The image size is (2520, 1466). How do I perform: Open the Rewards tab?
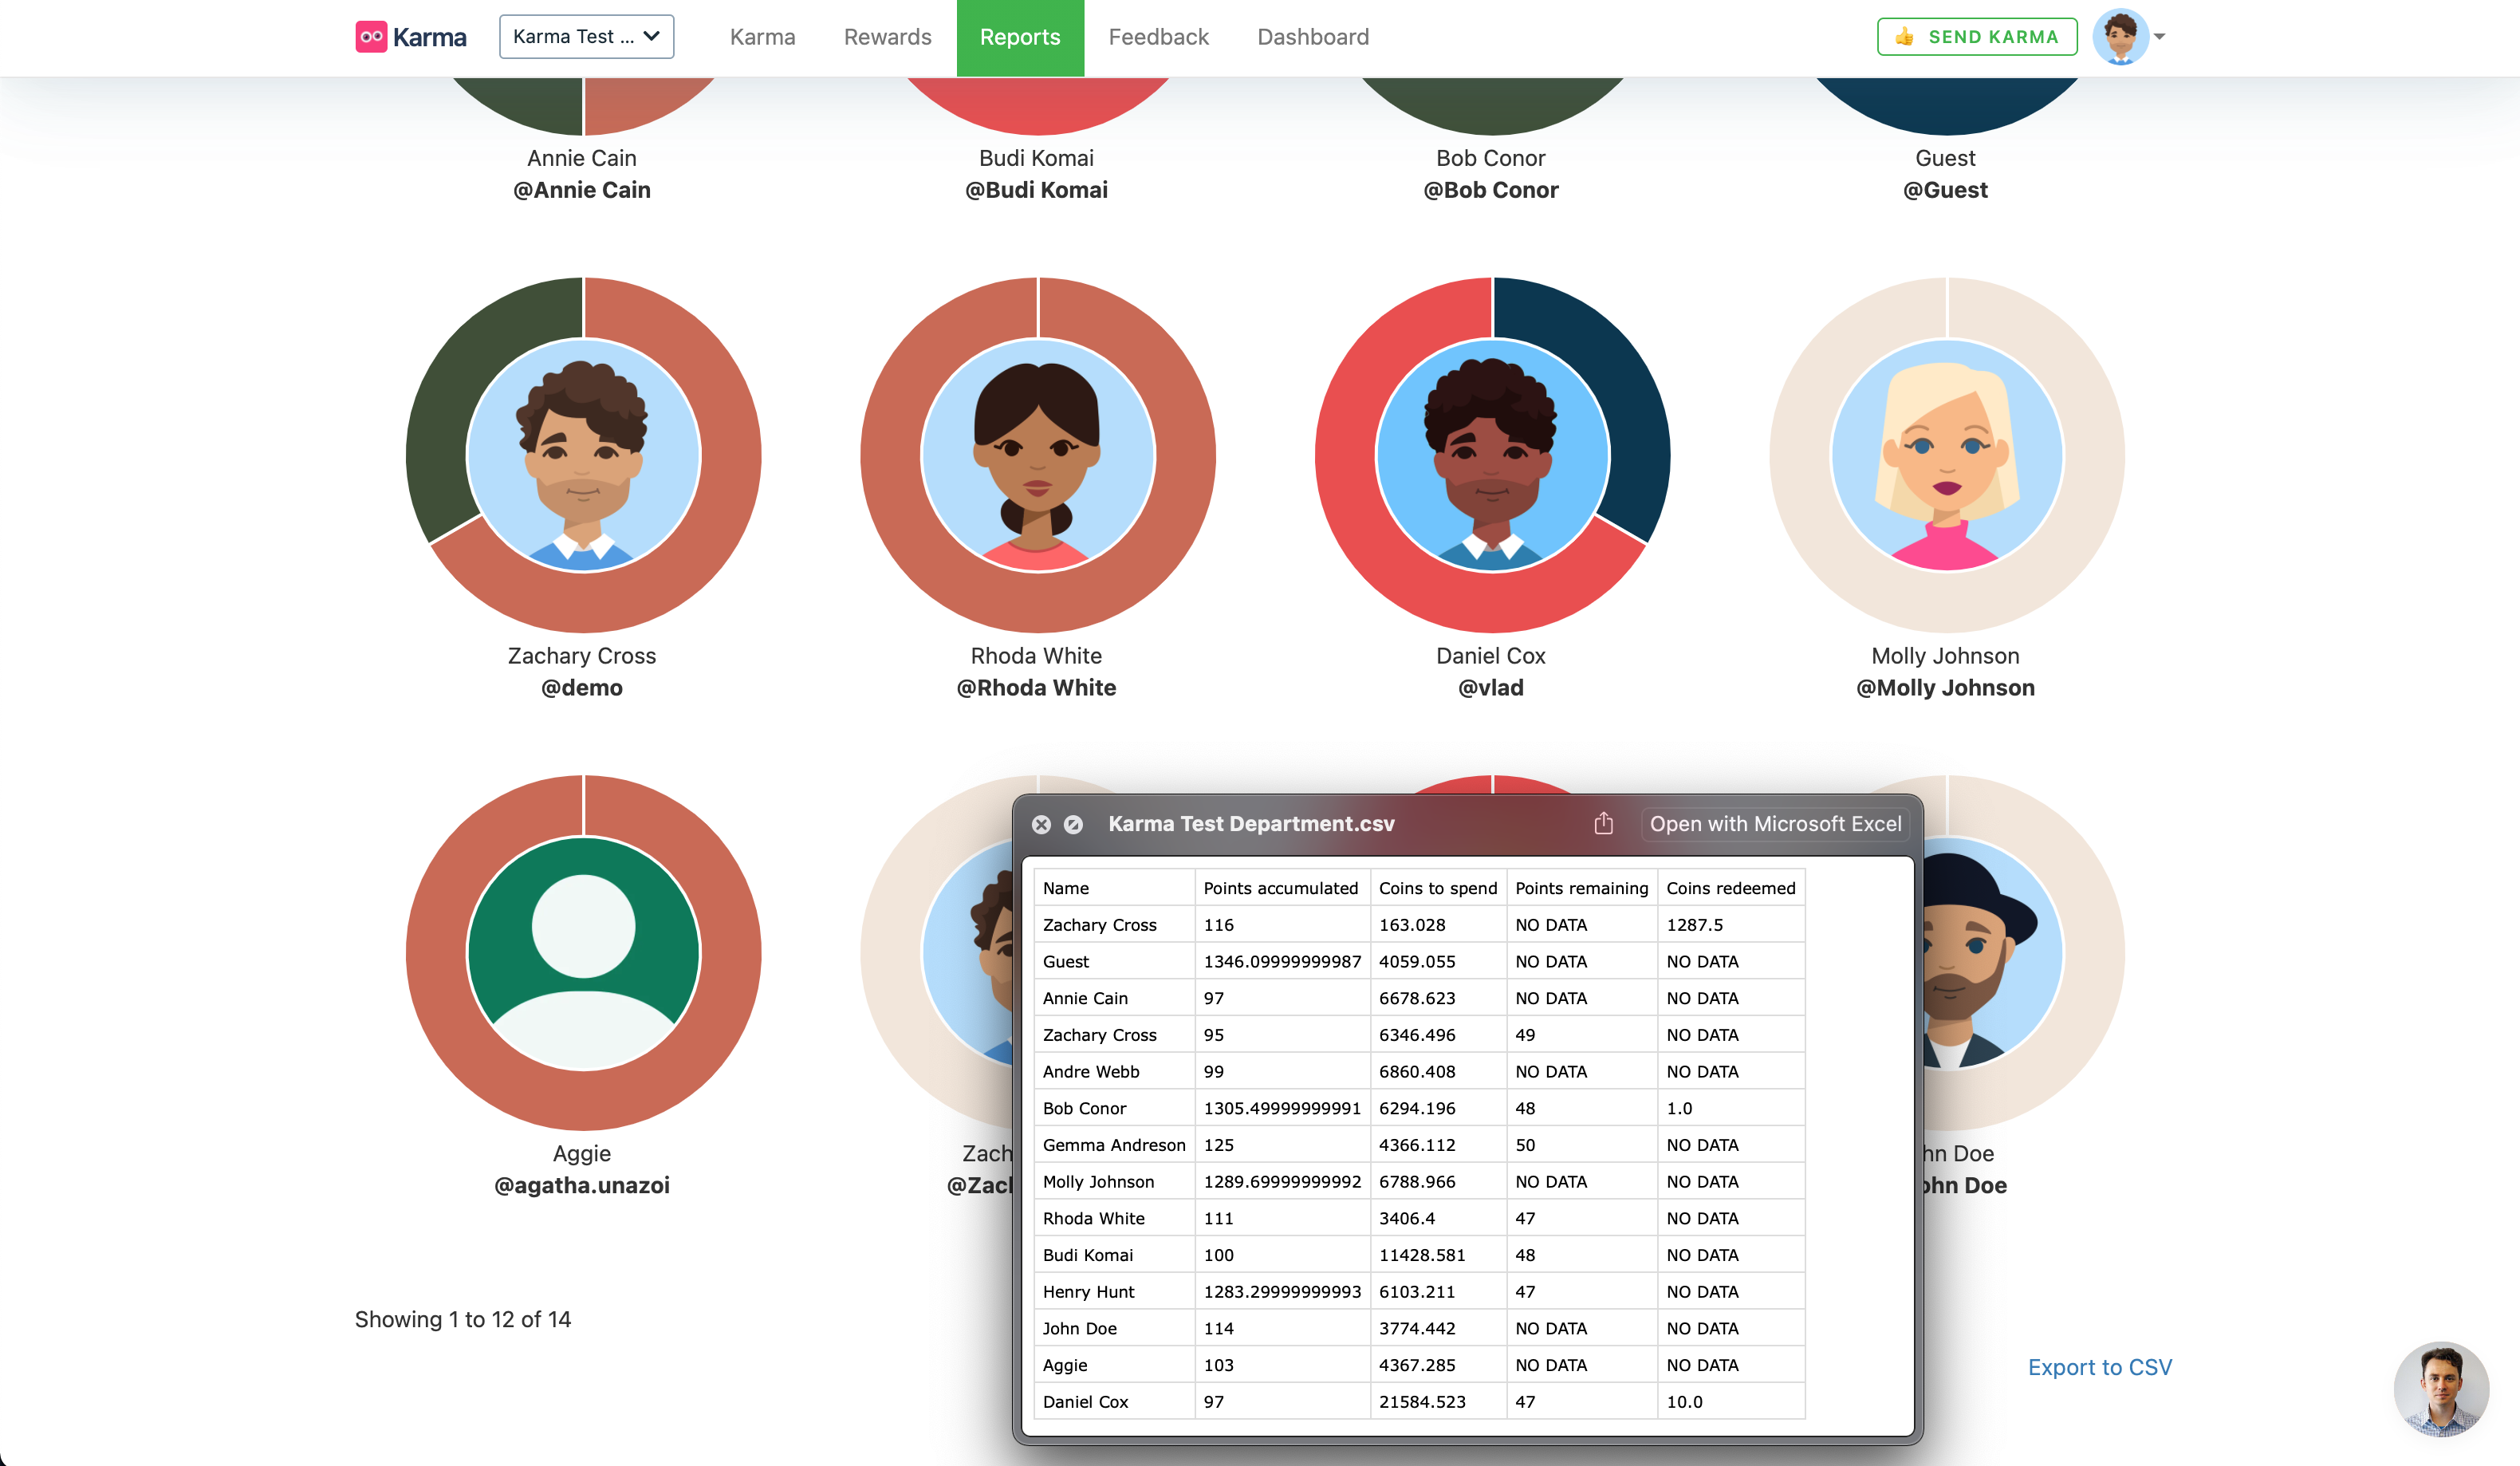(887, 37)
